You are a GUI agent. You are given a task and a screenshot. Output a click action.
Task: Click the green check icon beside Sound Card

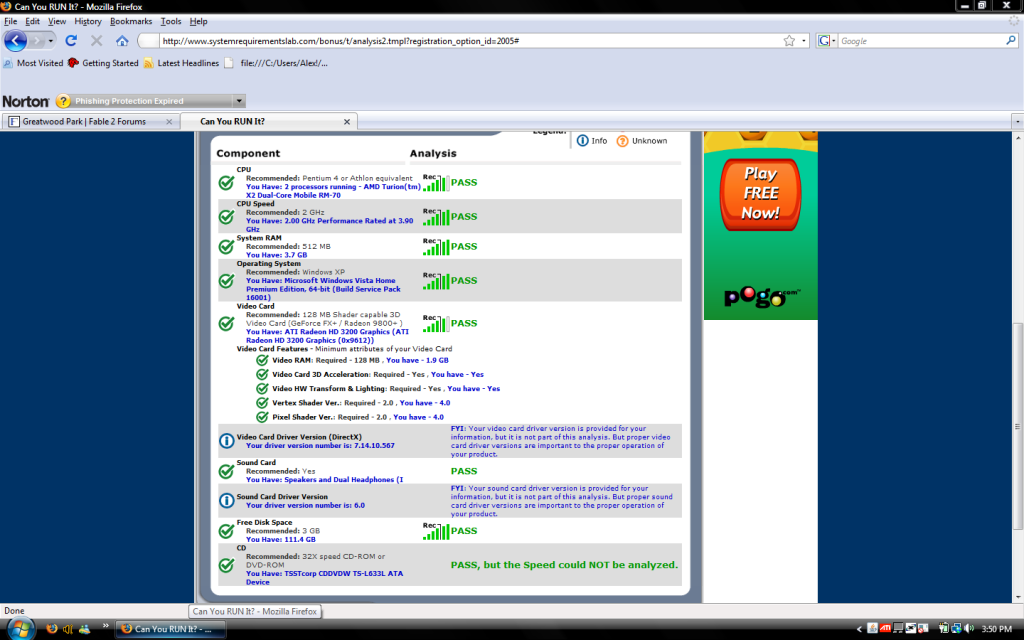227,471
